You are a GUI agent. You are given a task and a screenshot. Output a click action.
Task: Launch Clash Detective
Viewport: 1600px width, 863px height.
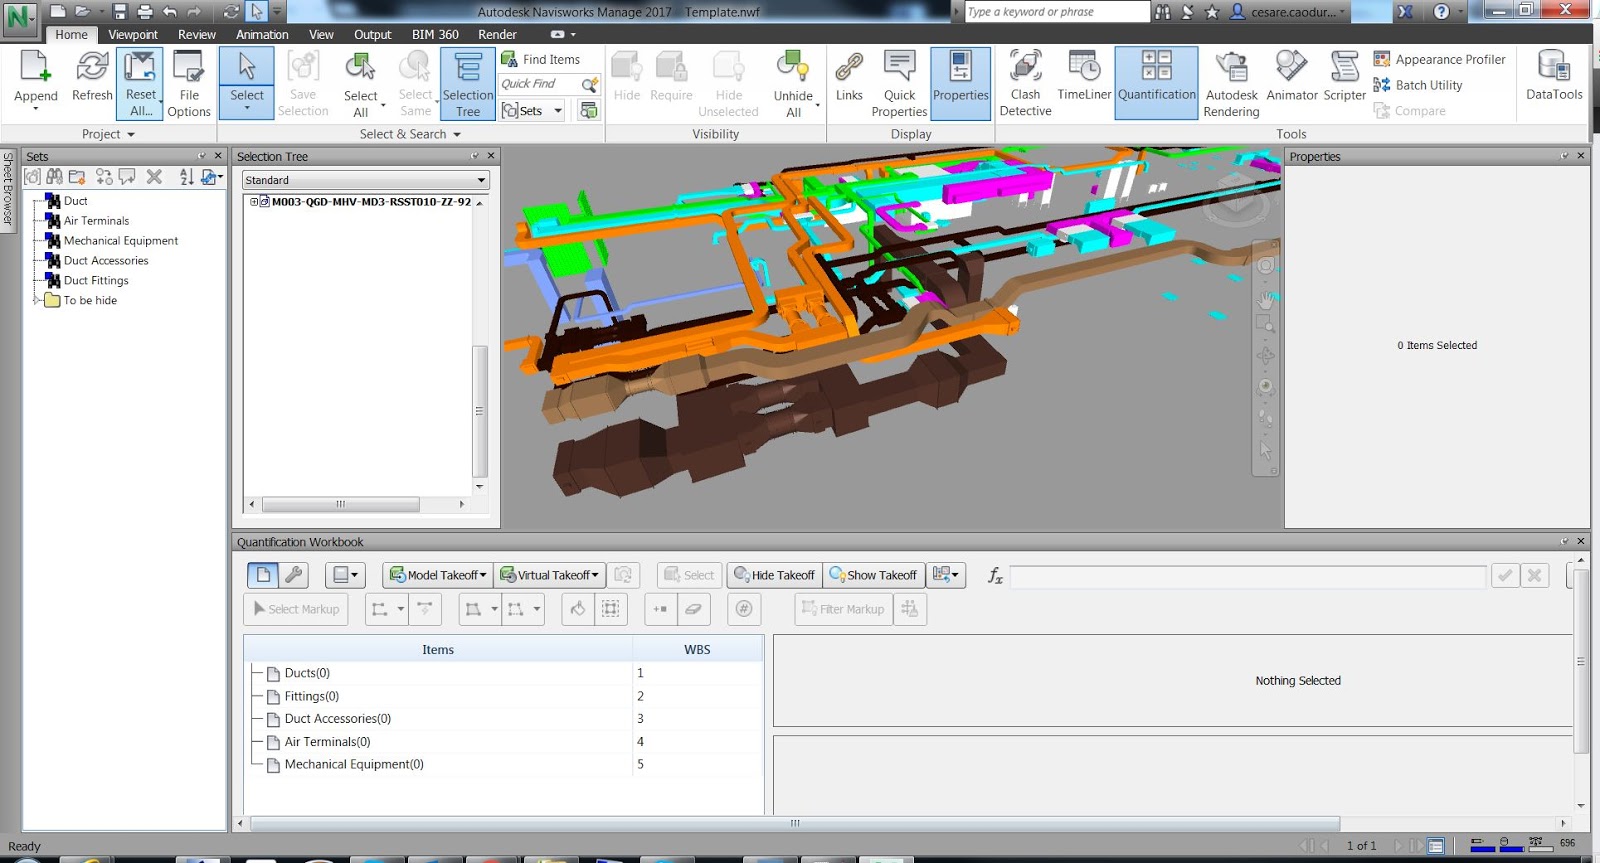coord(1025,83)
